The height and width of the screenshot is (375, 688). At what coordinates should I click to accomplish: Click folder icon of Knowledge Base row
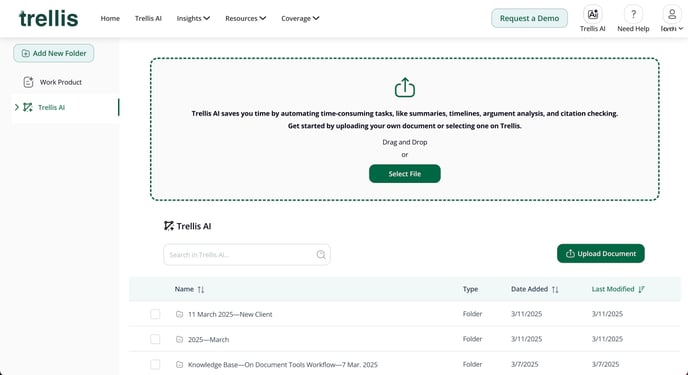[179, 364]
